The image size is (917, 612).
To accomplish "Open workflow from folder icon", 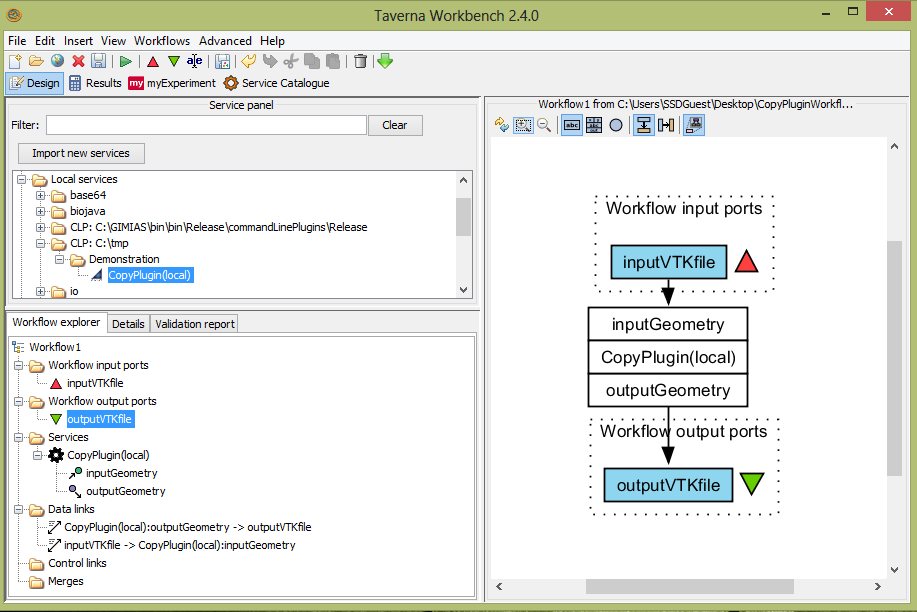I will (36, 62).
